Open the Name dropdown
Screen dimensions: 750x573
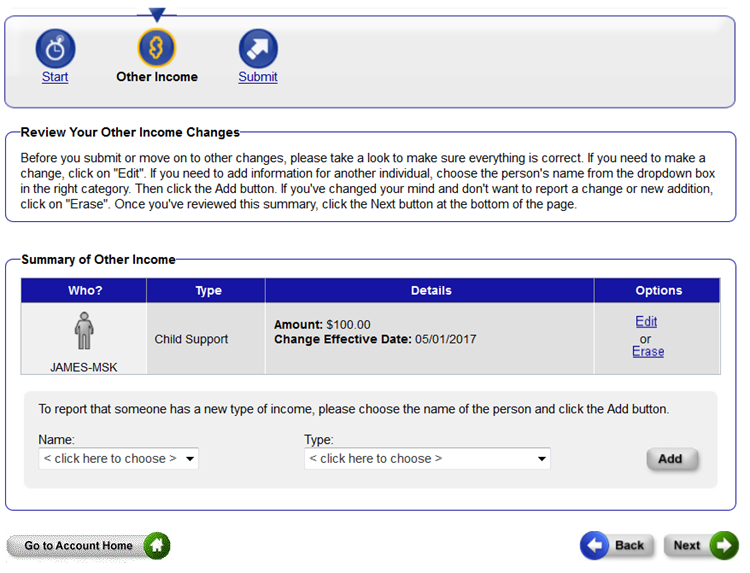[x=118, y=459]
